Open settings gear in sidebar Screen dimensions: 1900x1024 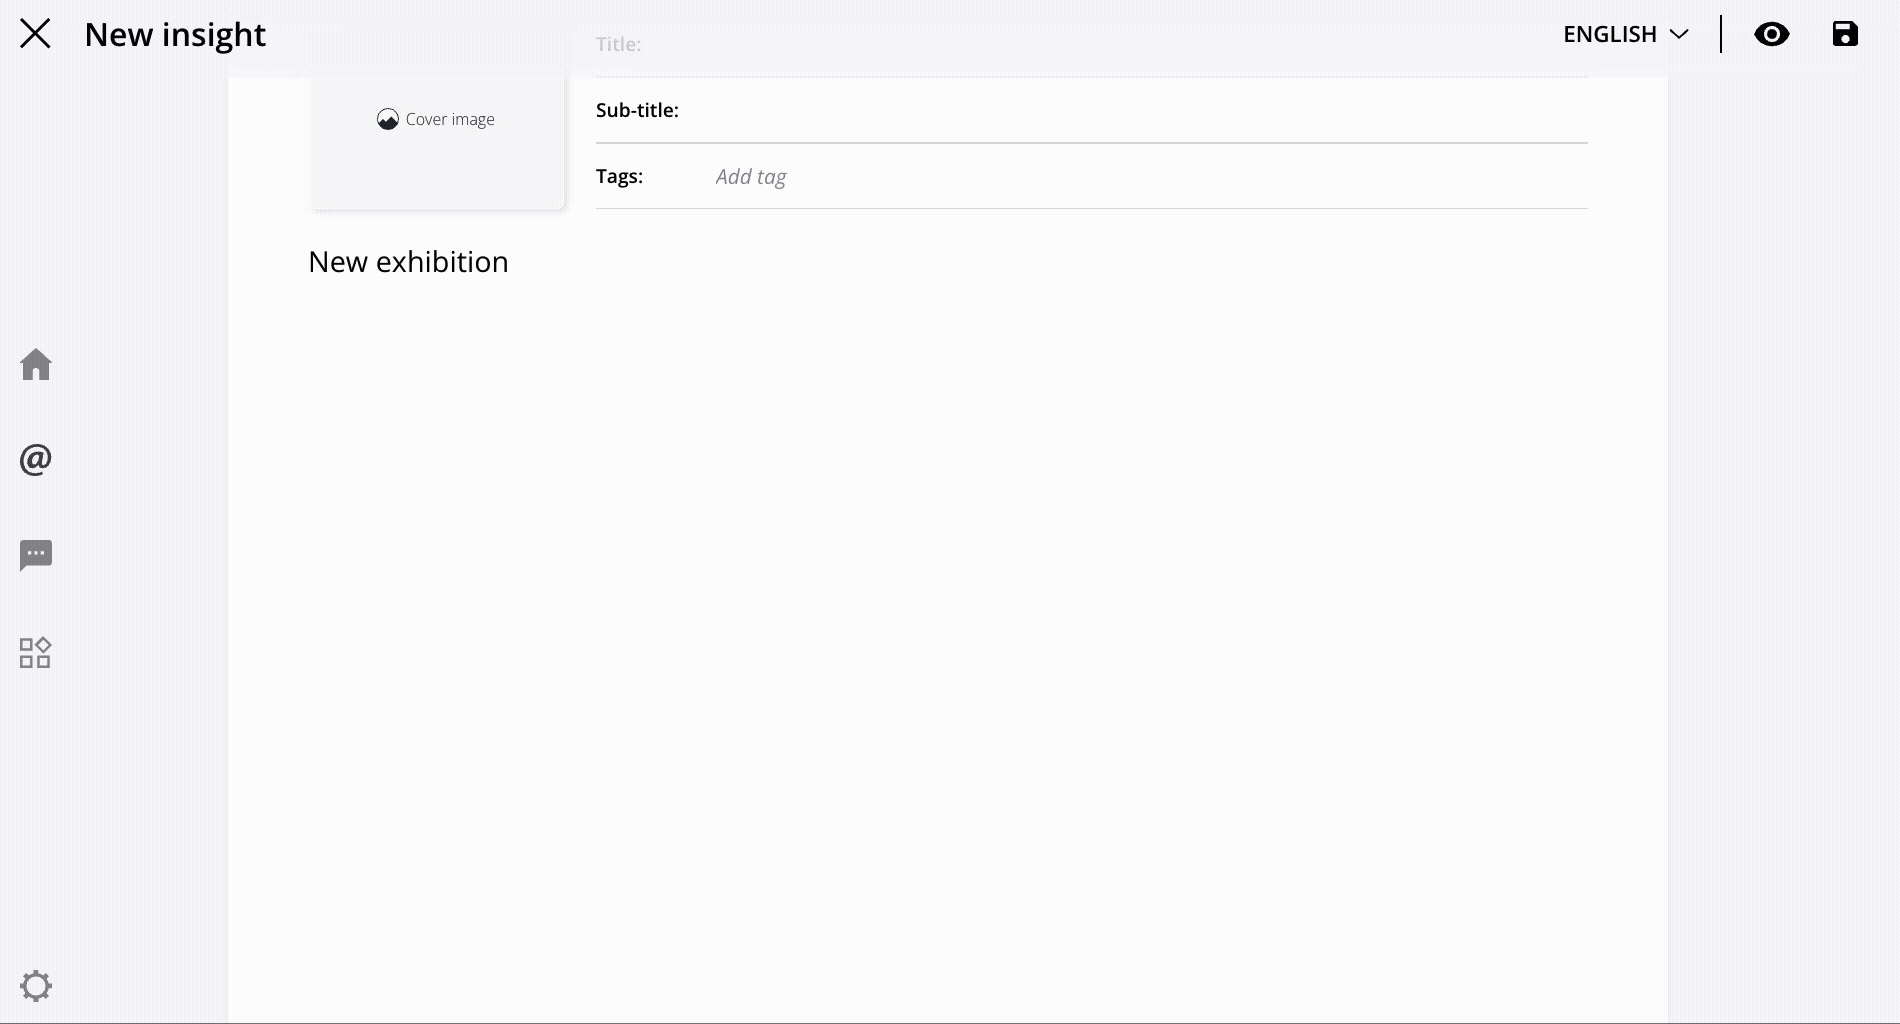pos(36,986)
